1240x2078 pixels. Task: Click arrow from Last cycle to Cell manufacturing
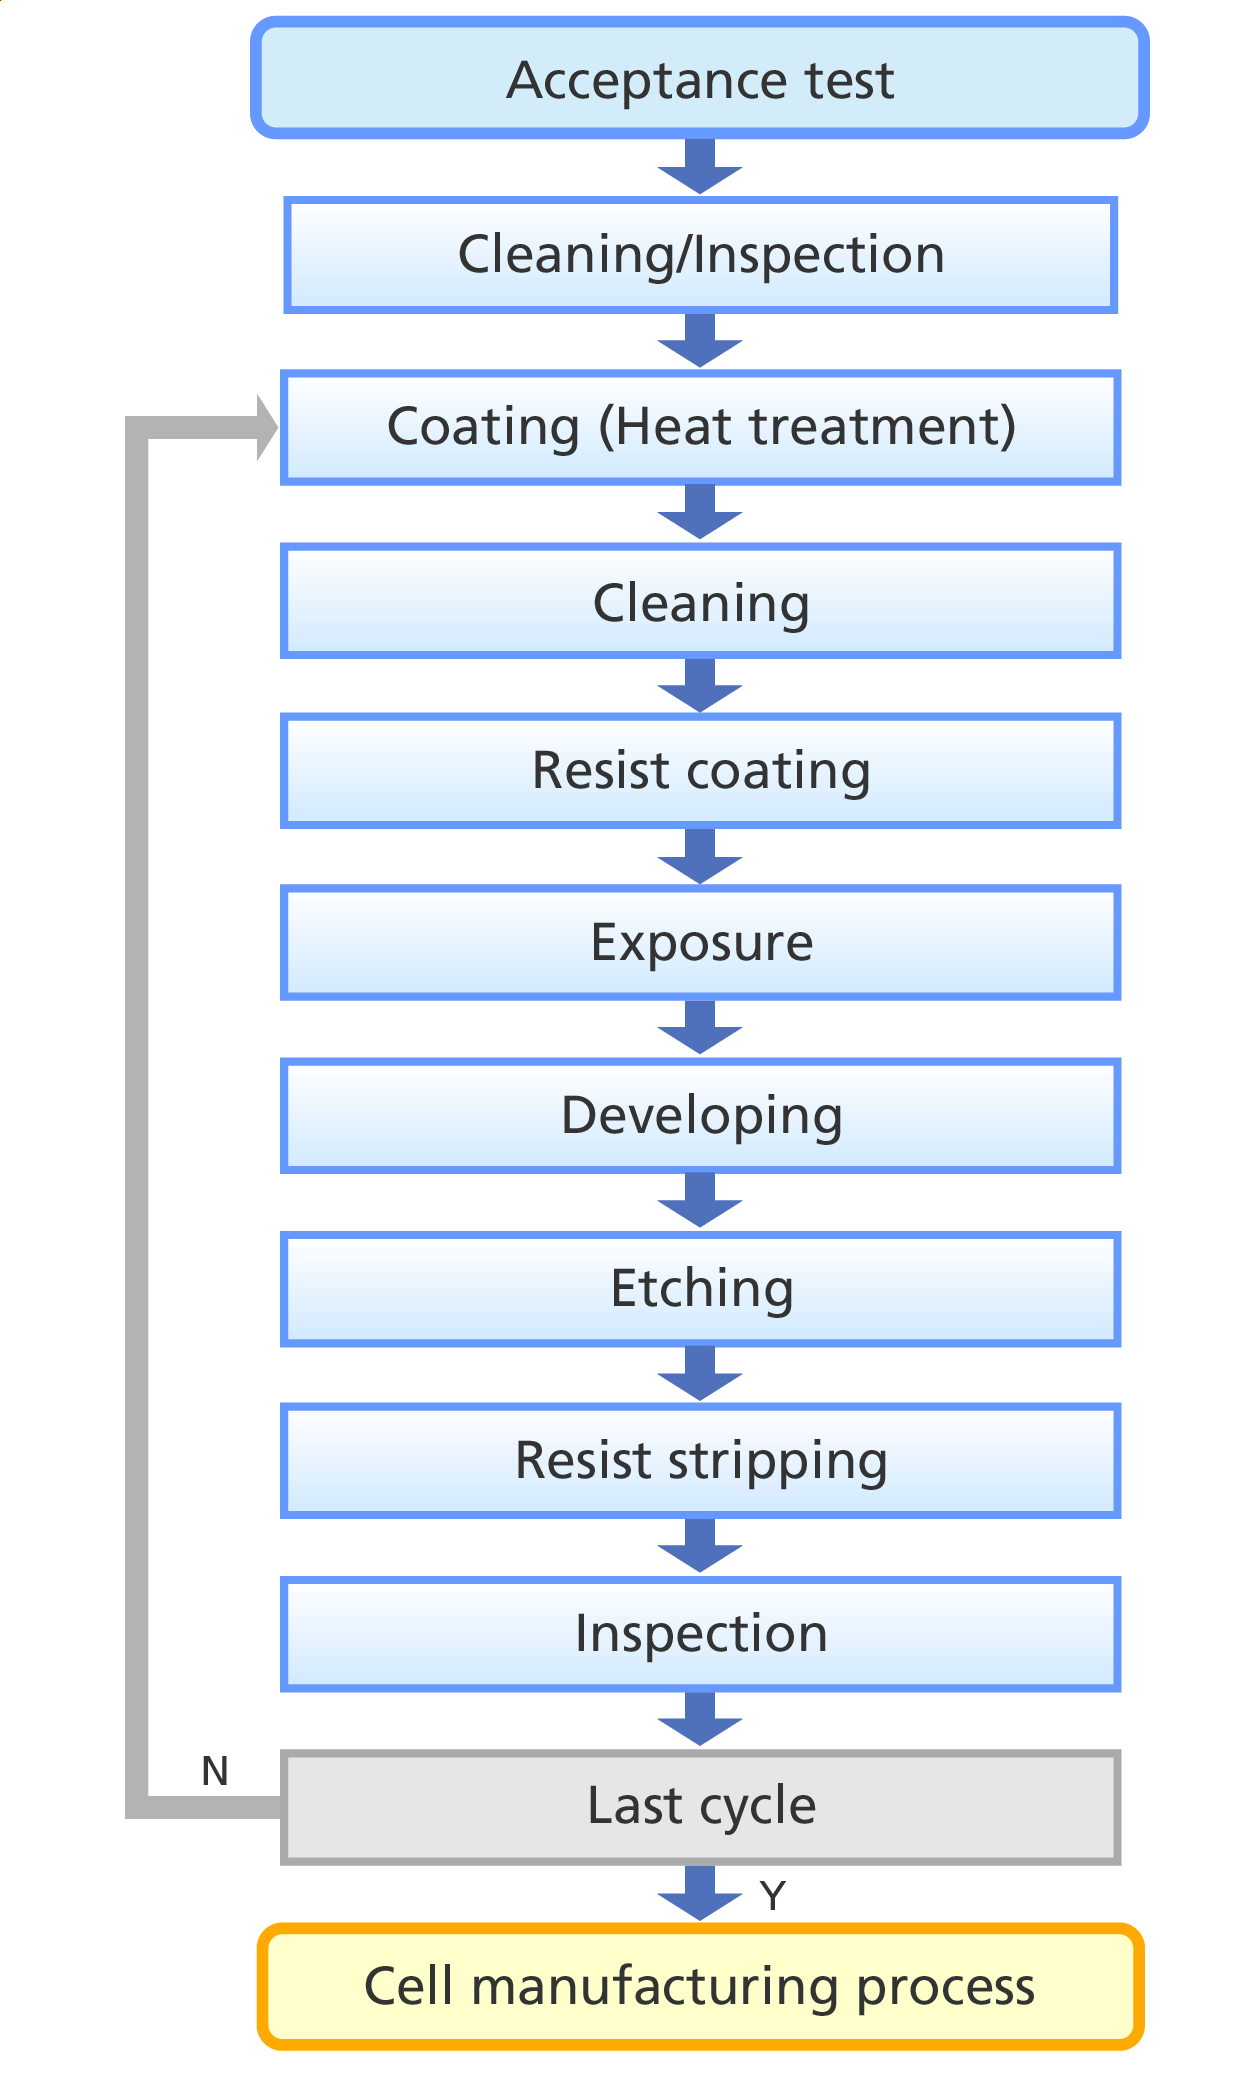pyautogui.click(x=700, y=1892)
